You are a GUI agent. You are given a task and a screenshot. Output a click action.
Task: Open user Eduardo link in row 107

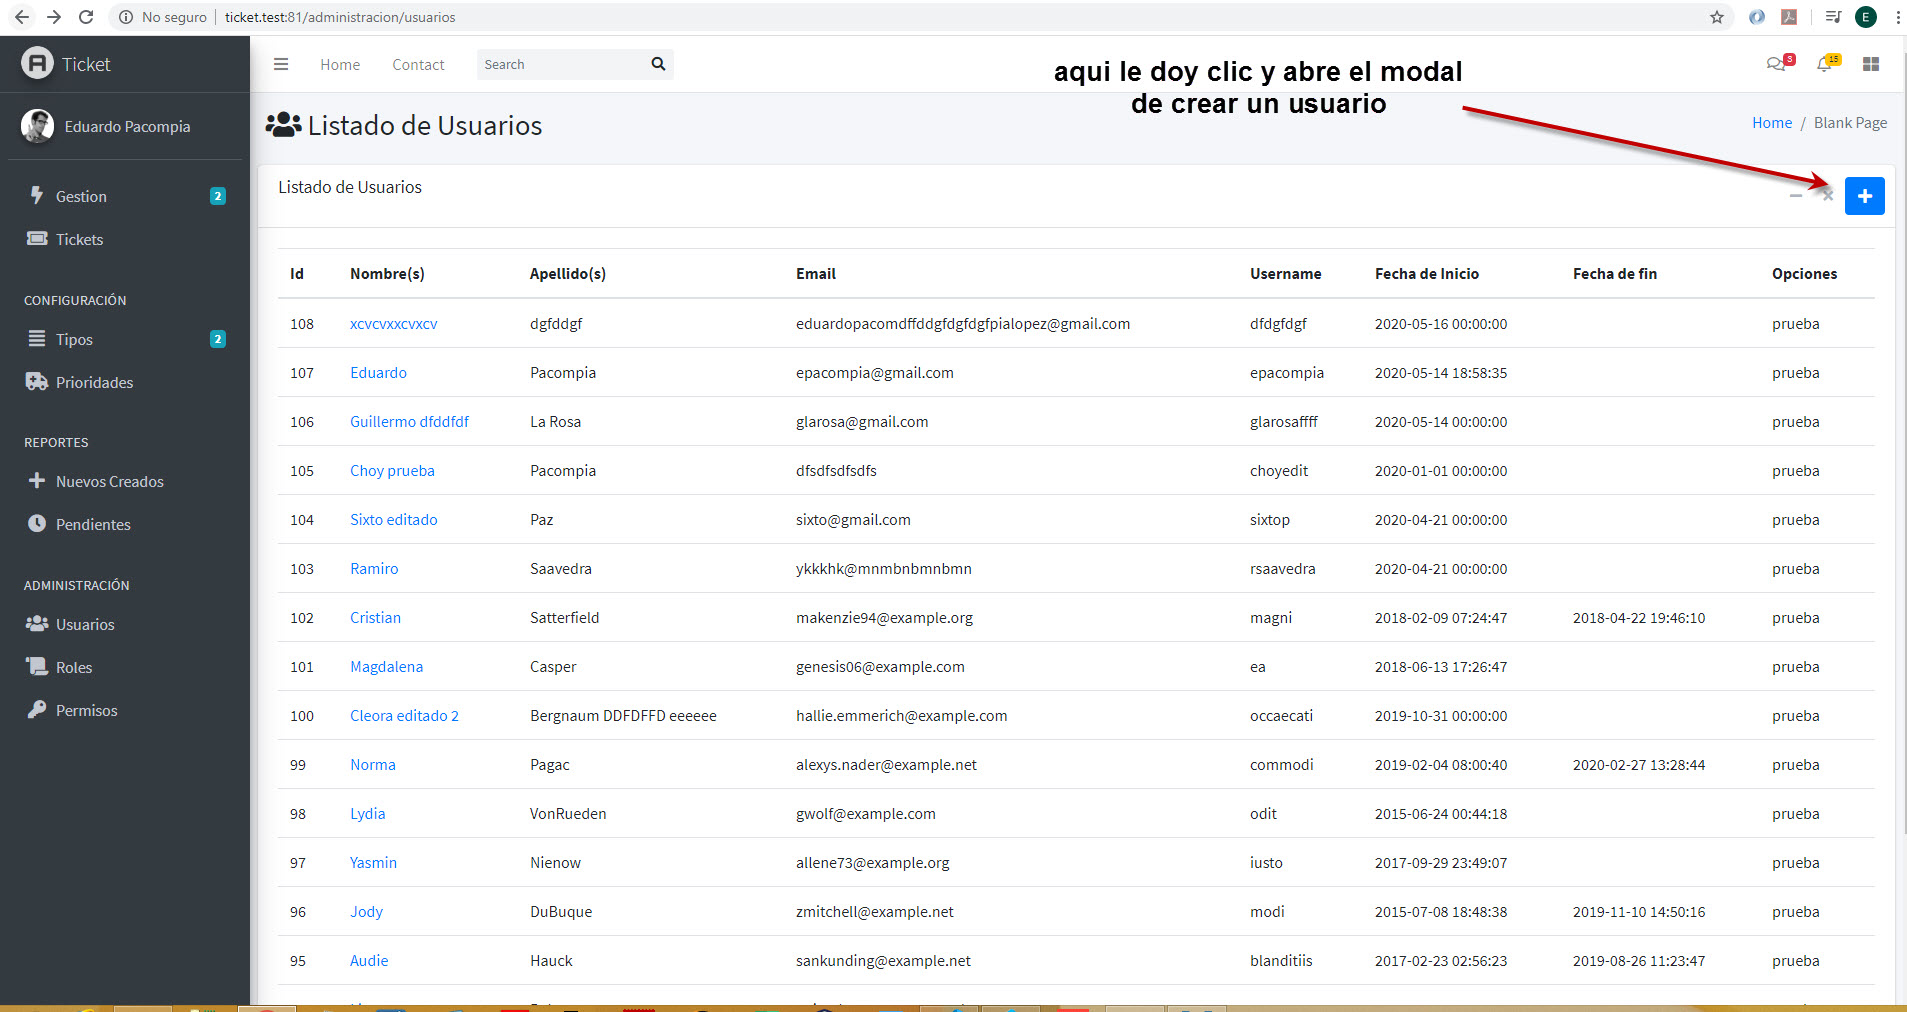tap(378, 373)
